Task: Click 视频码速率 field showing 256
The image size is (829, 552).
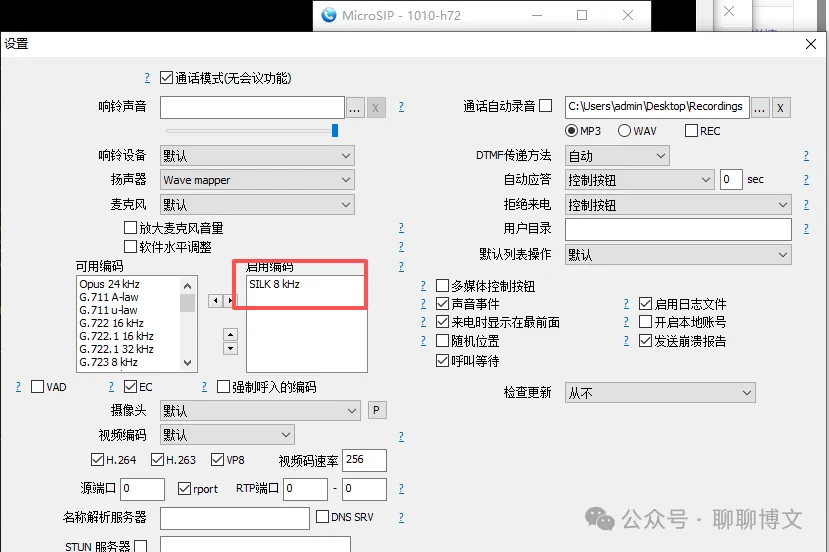Action: pyautogui.click(x=364, y=460)
